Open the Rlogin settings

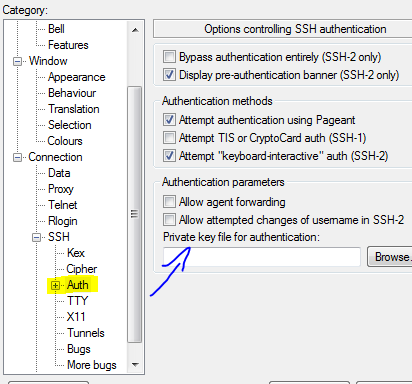62,221
